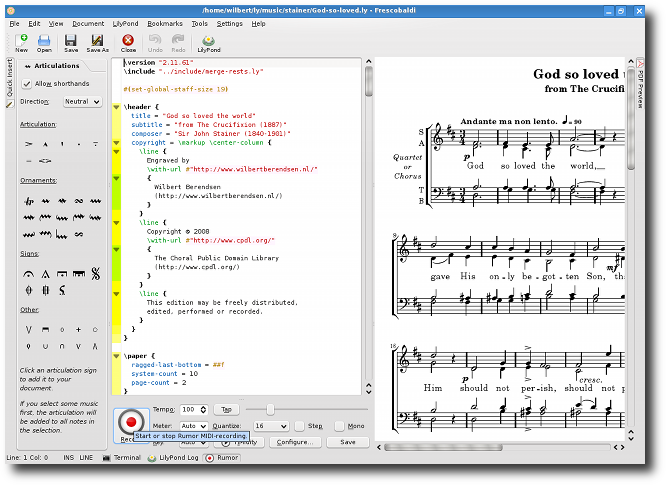This screenshot has height=485, width=666.
Task: Click the Articulations panel tab header
Action: point(53,66)
